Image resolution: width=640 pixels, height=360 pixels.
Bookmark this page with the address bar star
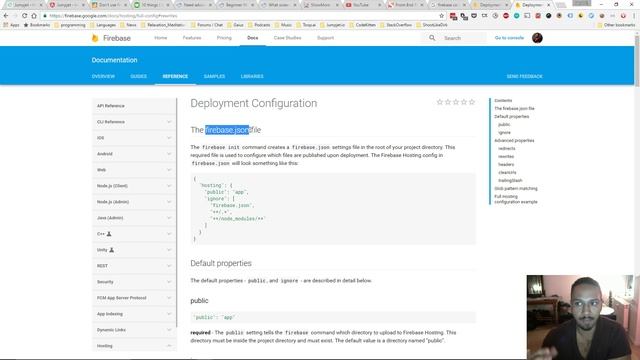(441, 16)
